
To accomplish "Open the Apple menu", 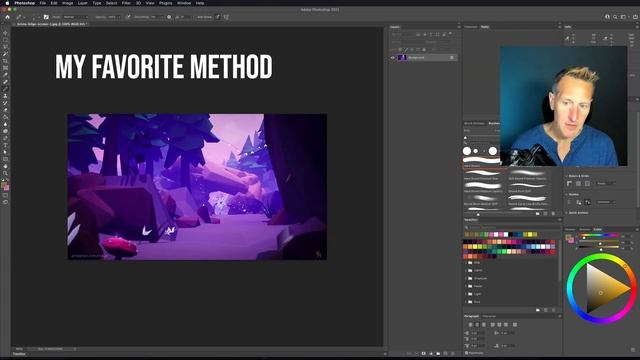I will (x=7, y=3).
